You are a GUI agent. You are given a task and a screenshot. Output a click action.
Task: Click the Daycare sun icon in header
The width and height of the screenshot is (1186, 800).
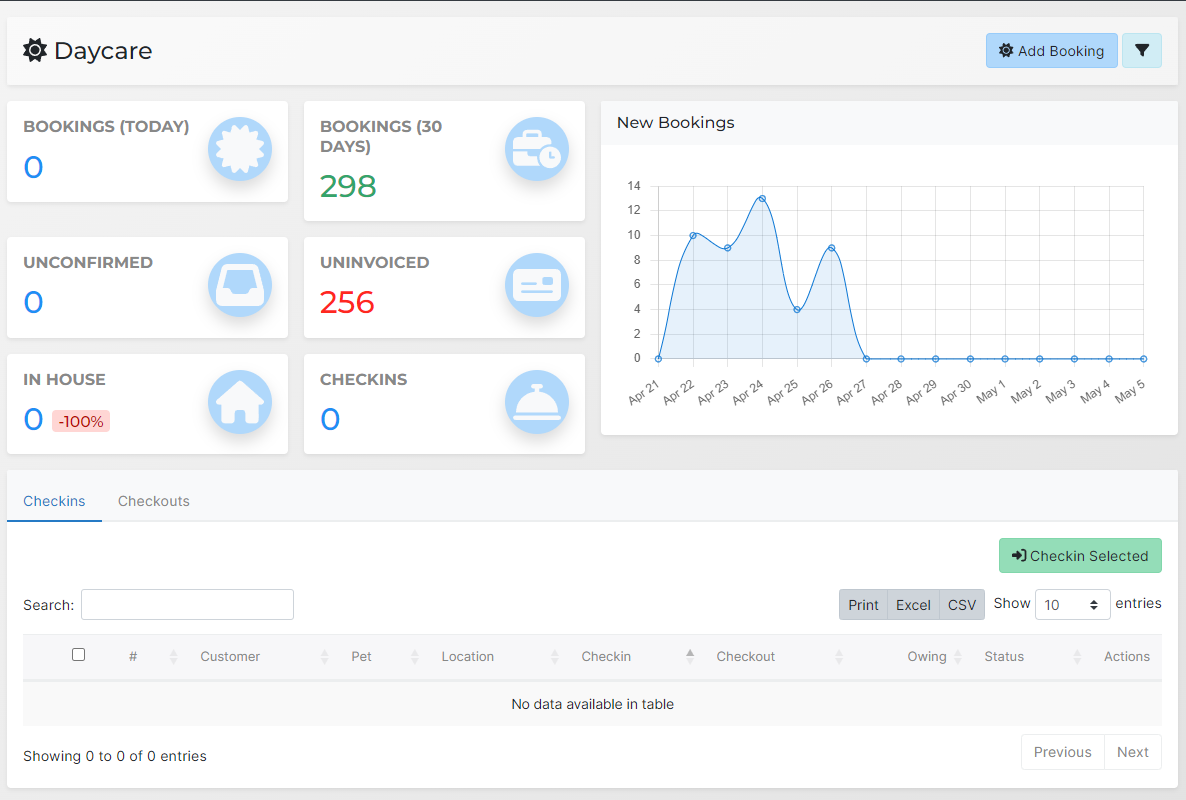[35, 50]
